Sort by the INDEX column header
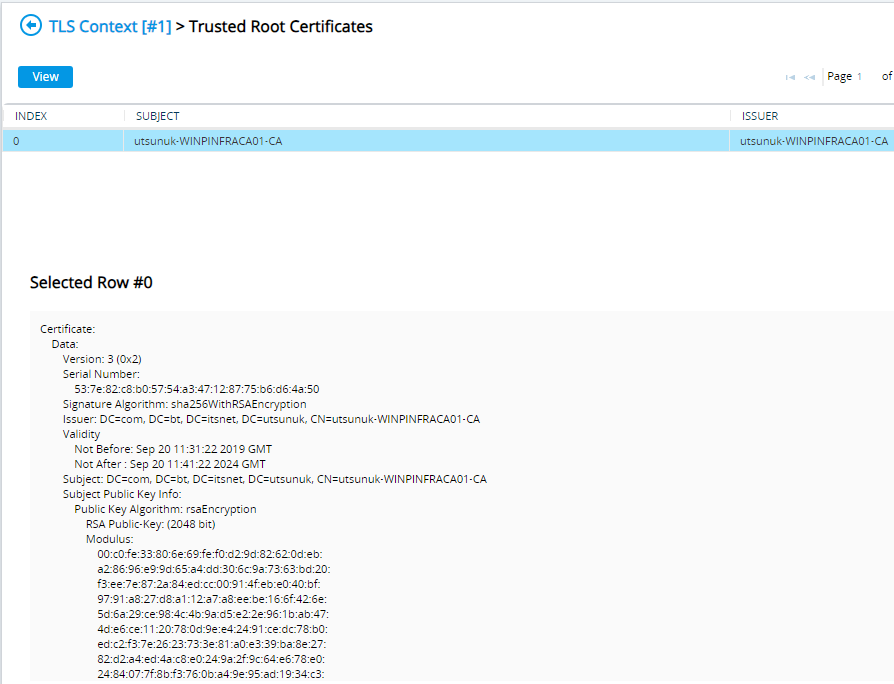Viewport: 894px width, 684px height. pyautogui.click(x=31, y=116)
